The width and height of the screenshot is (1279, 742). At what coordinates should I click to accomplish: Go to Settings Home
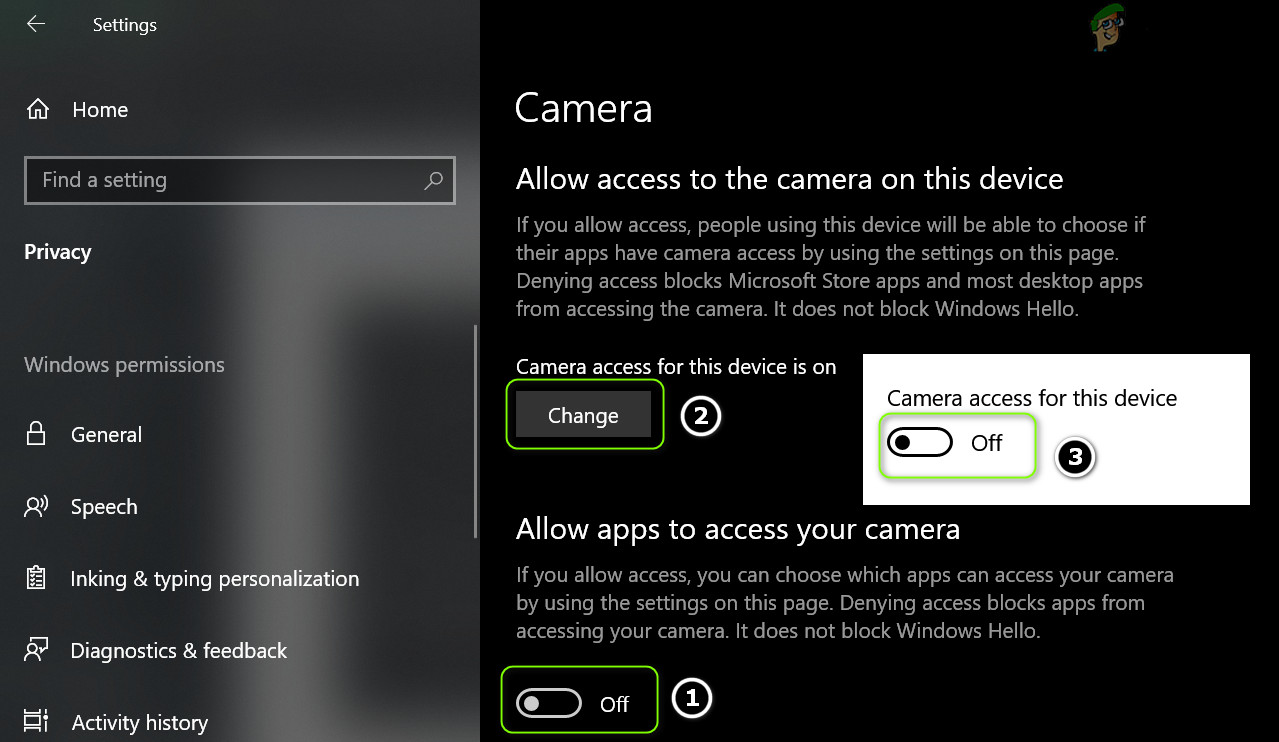click(100, 110)
